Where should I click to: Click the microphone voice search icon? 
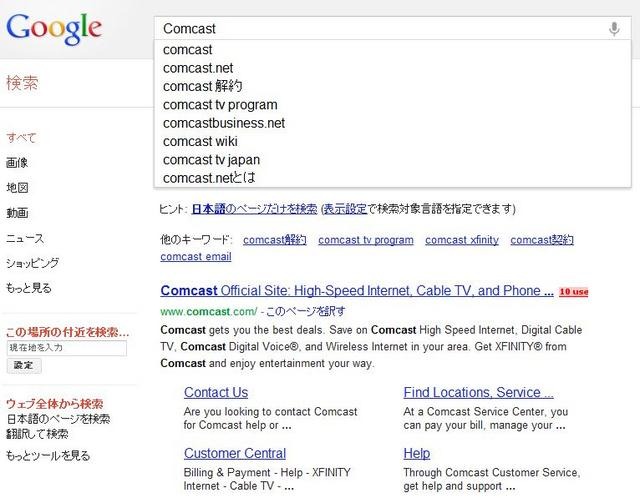[x=614, y=29]
